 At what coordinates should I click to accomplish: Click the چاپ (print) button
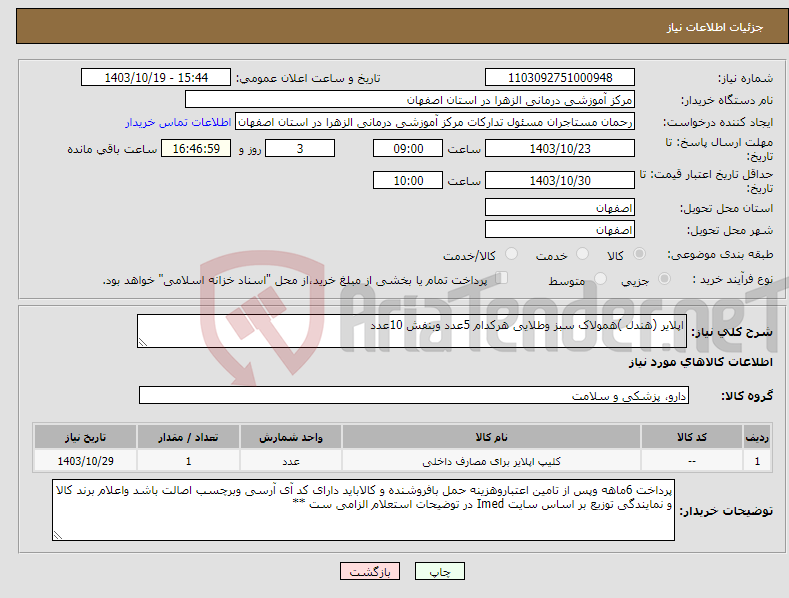click(439, 571)
